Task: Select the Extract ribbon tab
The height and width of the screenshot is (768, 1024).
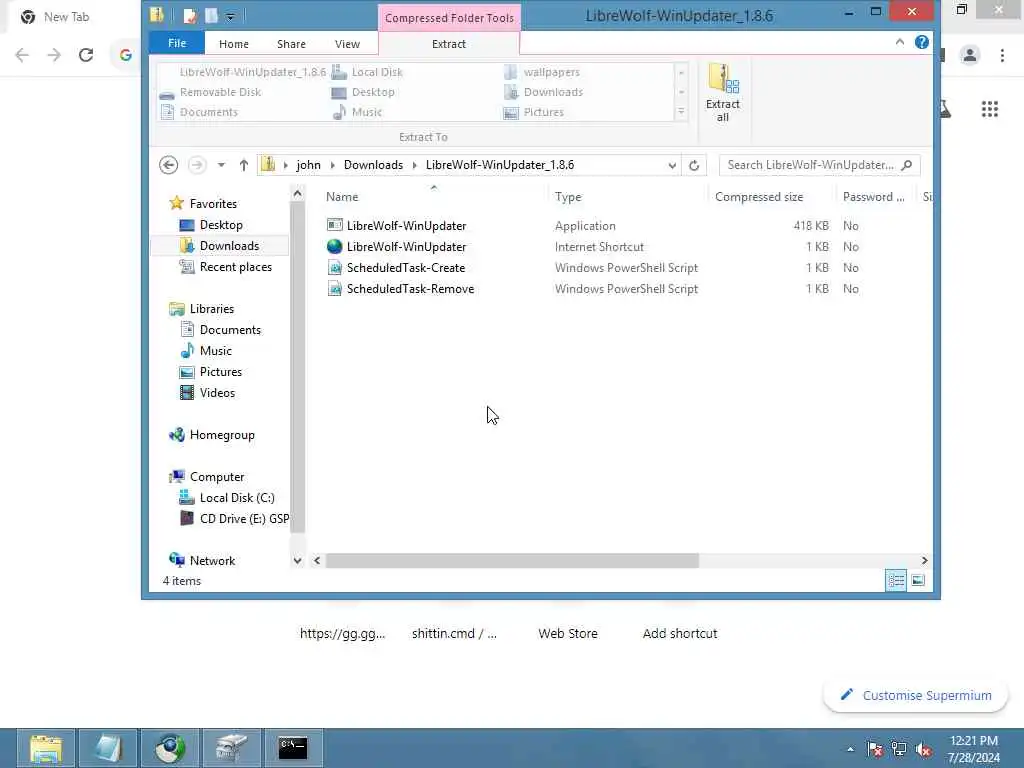Action: pyautogui.click(x=449, y=44)
